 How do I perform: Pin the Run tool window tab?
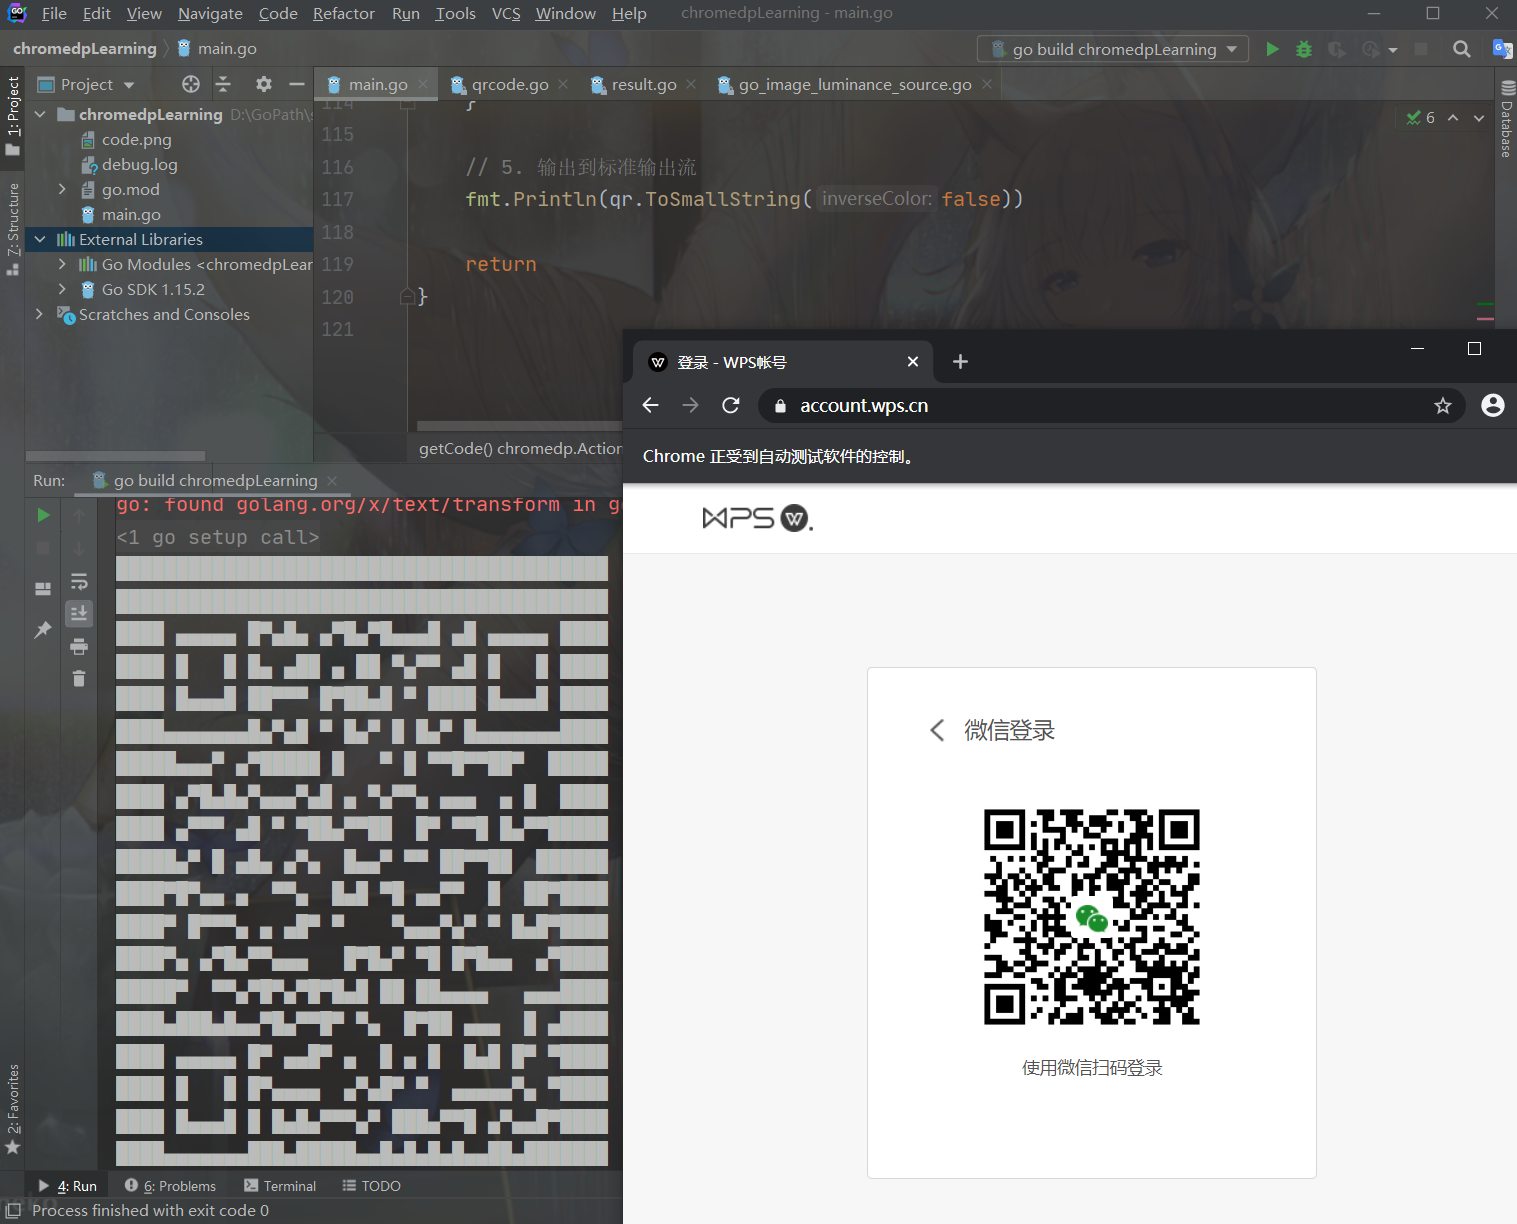(42, 629)
